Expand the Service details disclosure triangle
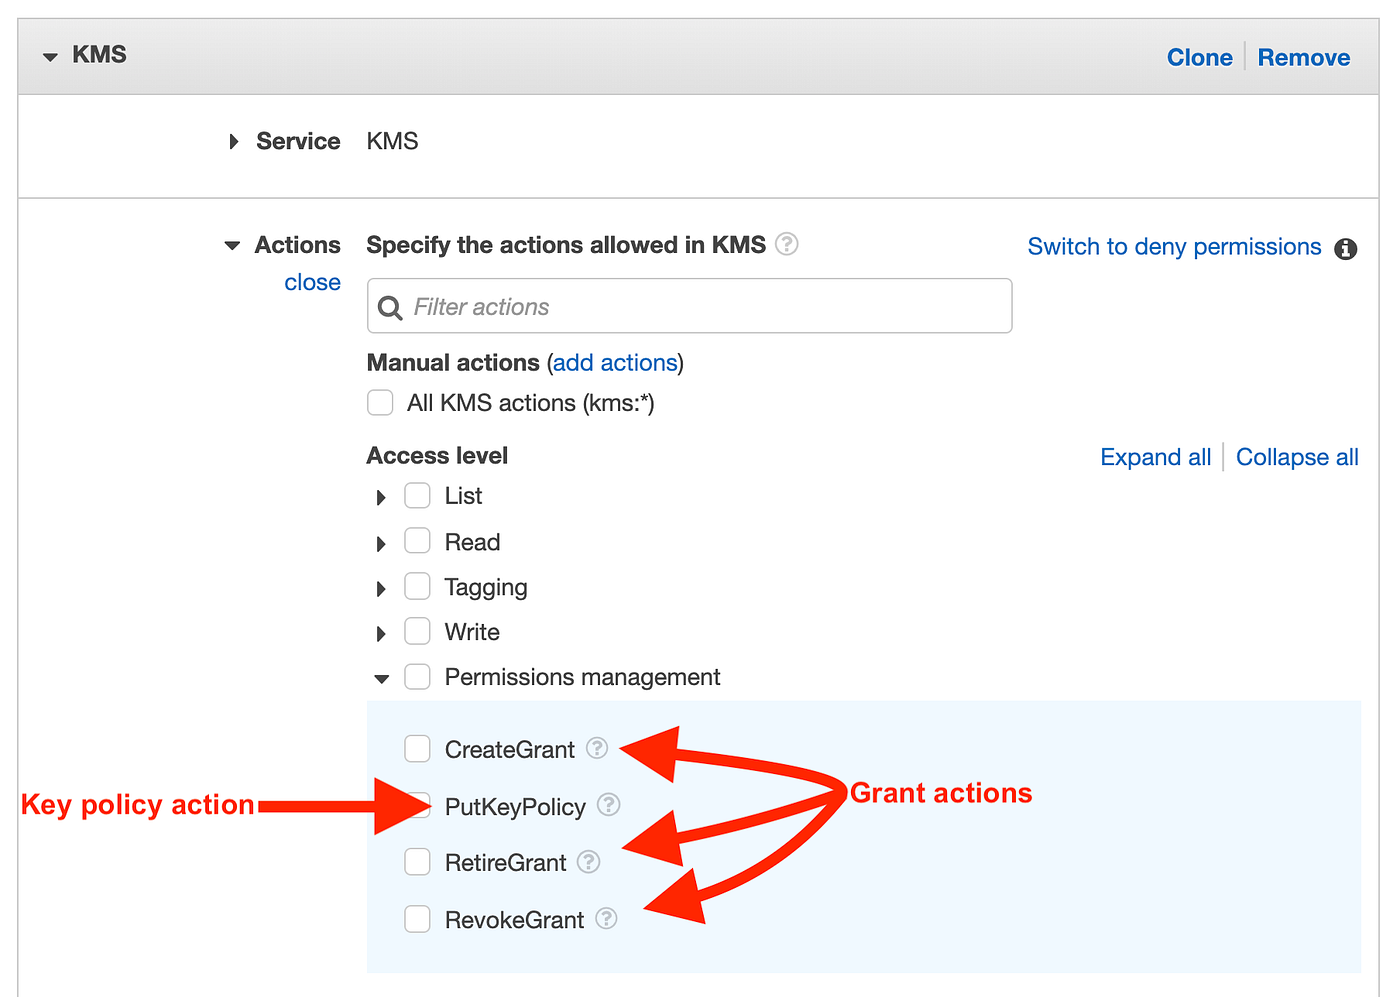Image resolution: width=1400 pixels, height=997 pixels. tap(234, 141)
